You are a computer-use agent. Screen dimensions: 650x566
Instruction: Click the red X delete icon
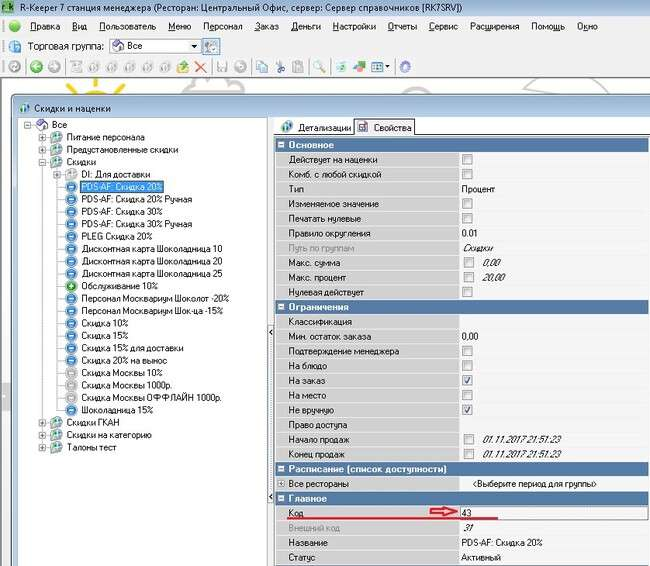coord(200,67)
